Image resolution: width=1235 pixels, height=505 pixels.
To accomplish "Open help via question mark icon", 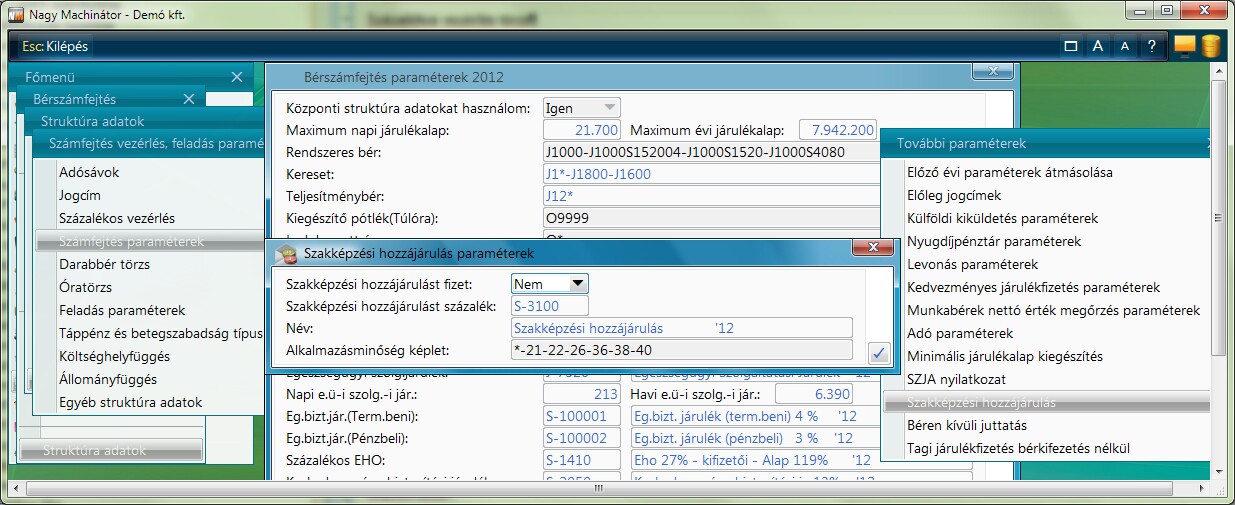I will tap(1152, 46).
